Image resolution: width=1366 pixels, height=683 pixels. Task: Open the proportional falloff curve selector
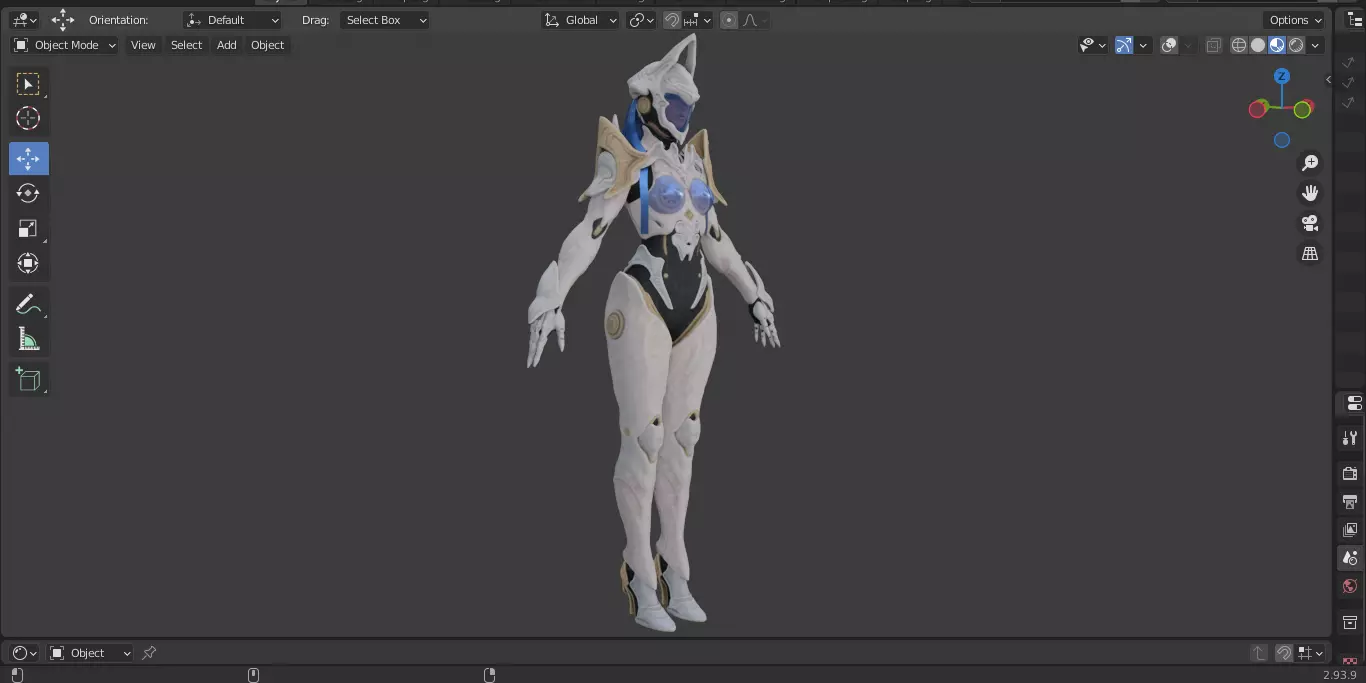(753, 20)
